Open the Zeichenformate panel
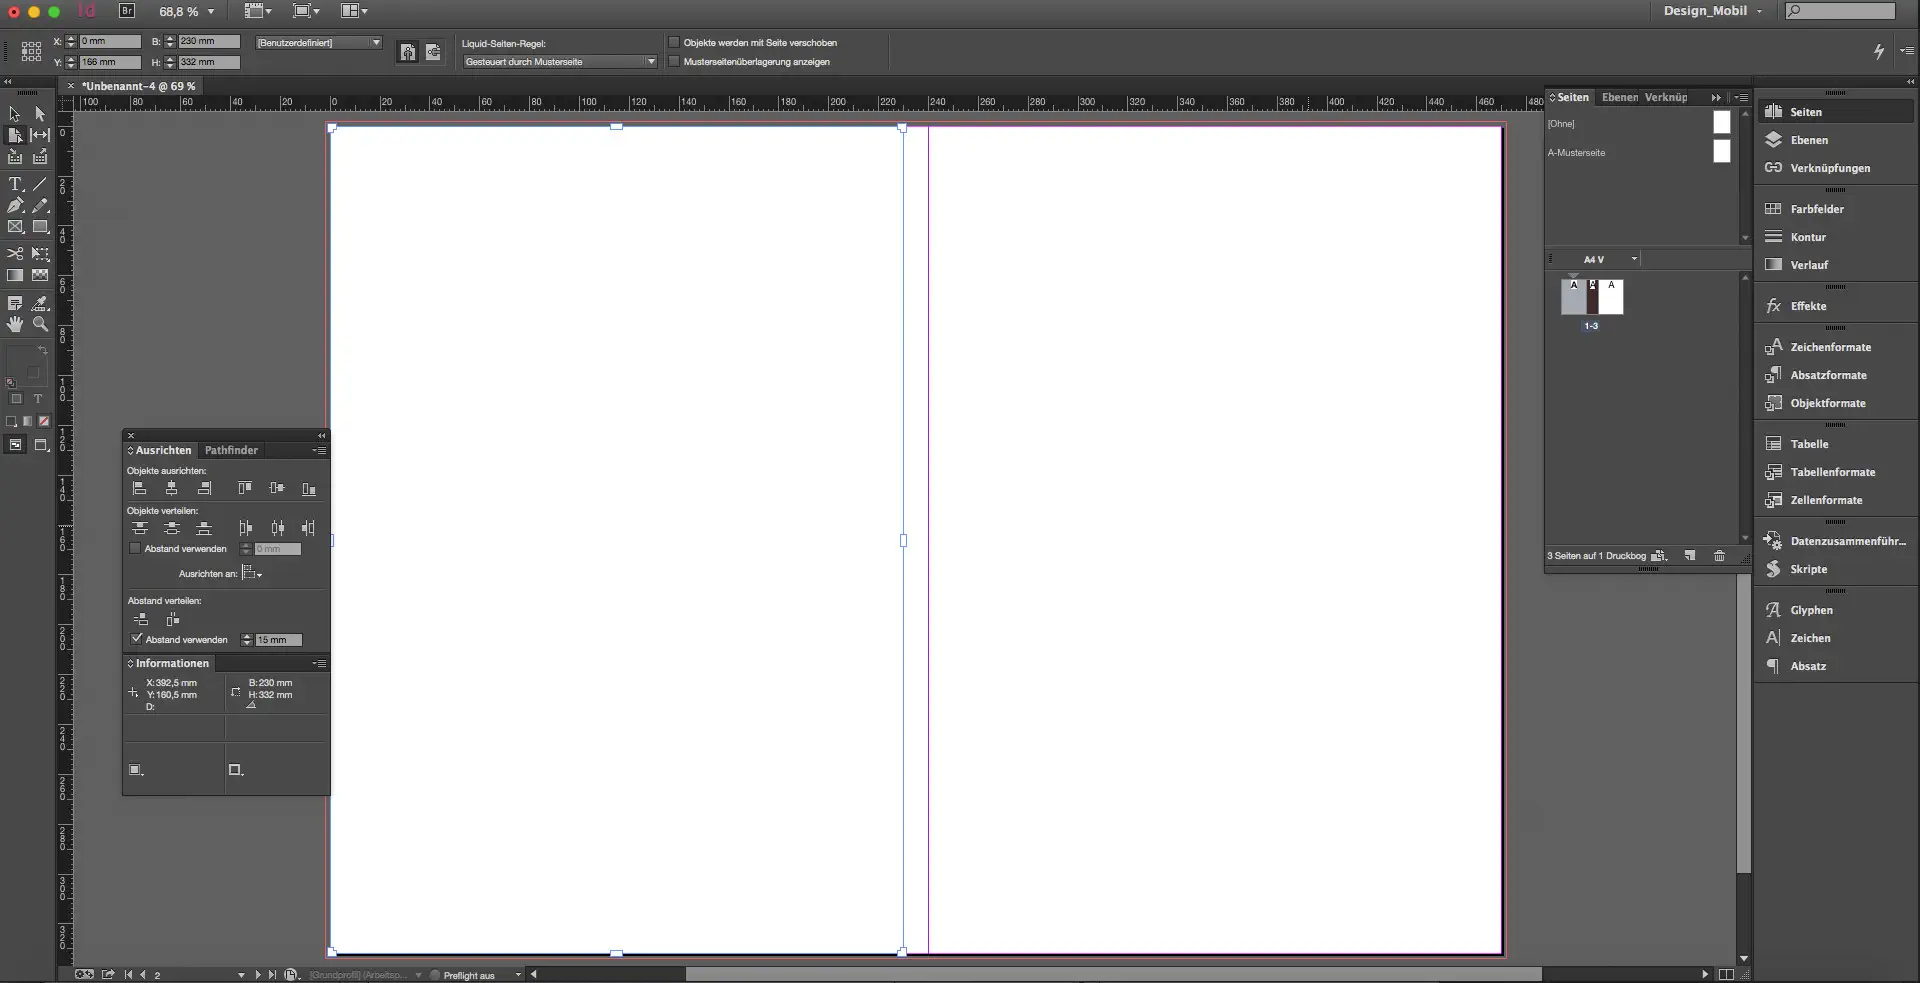The width and height of the screenshot is (1920, 983). pyautogui.click(x=1829, y=347)
